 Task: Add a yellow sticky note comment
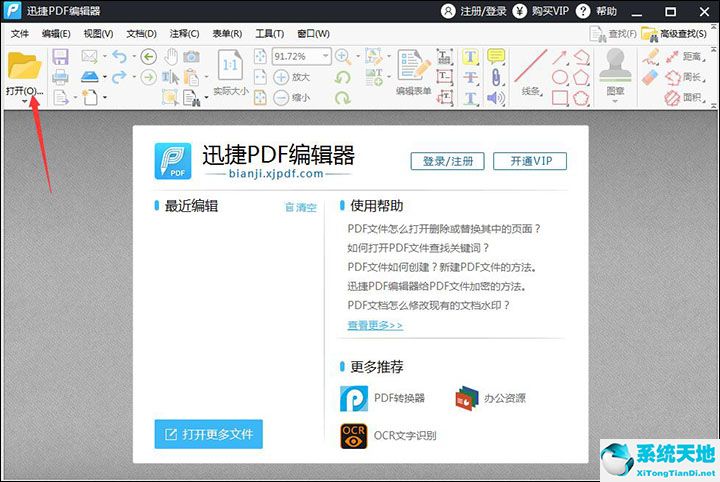pyautogui.click(x=496, y=57)
